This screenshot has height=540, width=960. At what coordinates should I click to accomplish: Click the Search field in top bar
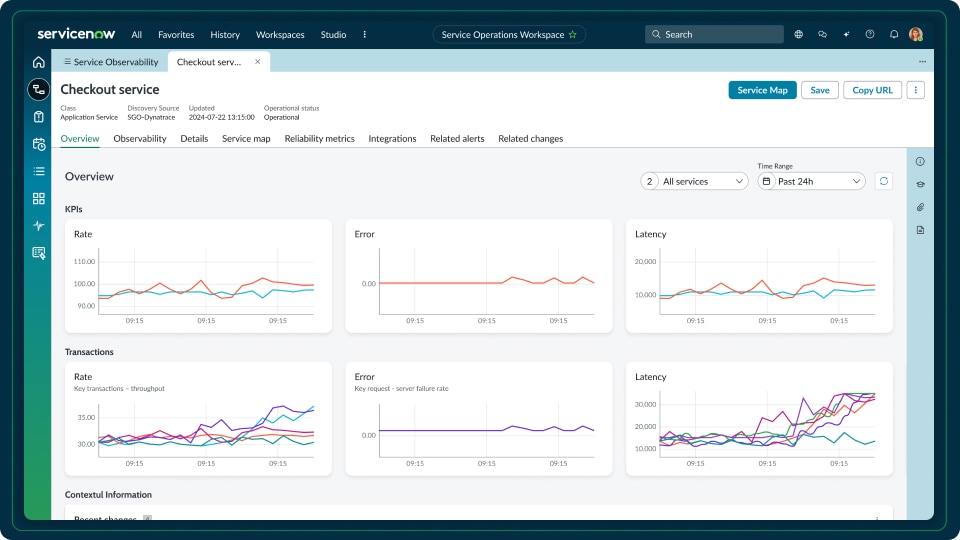(714, 34)
